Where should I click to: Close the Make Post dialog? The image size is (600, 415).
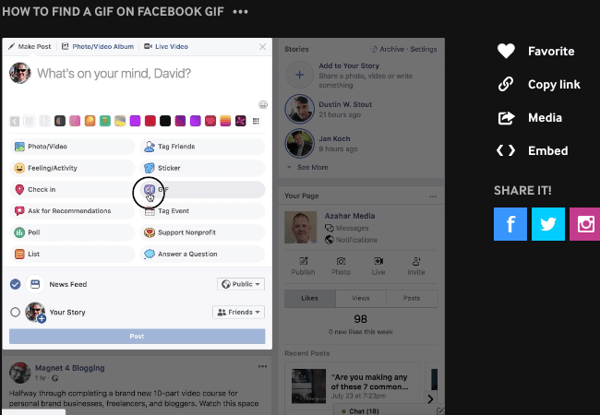pos(262,47)
